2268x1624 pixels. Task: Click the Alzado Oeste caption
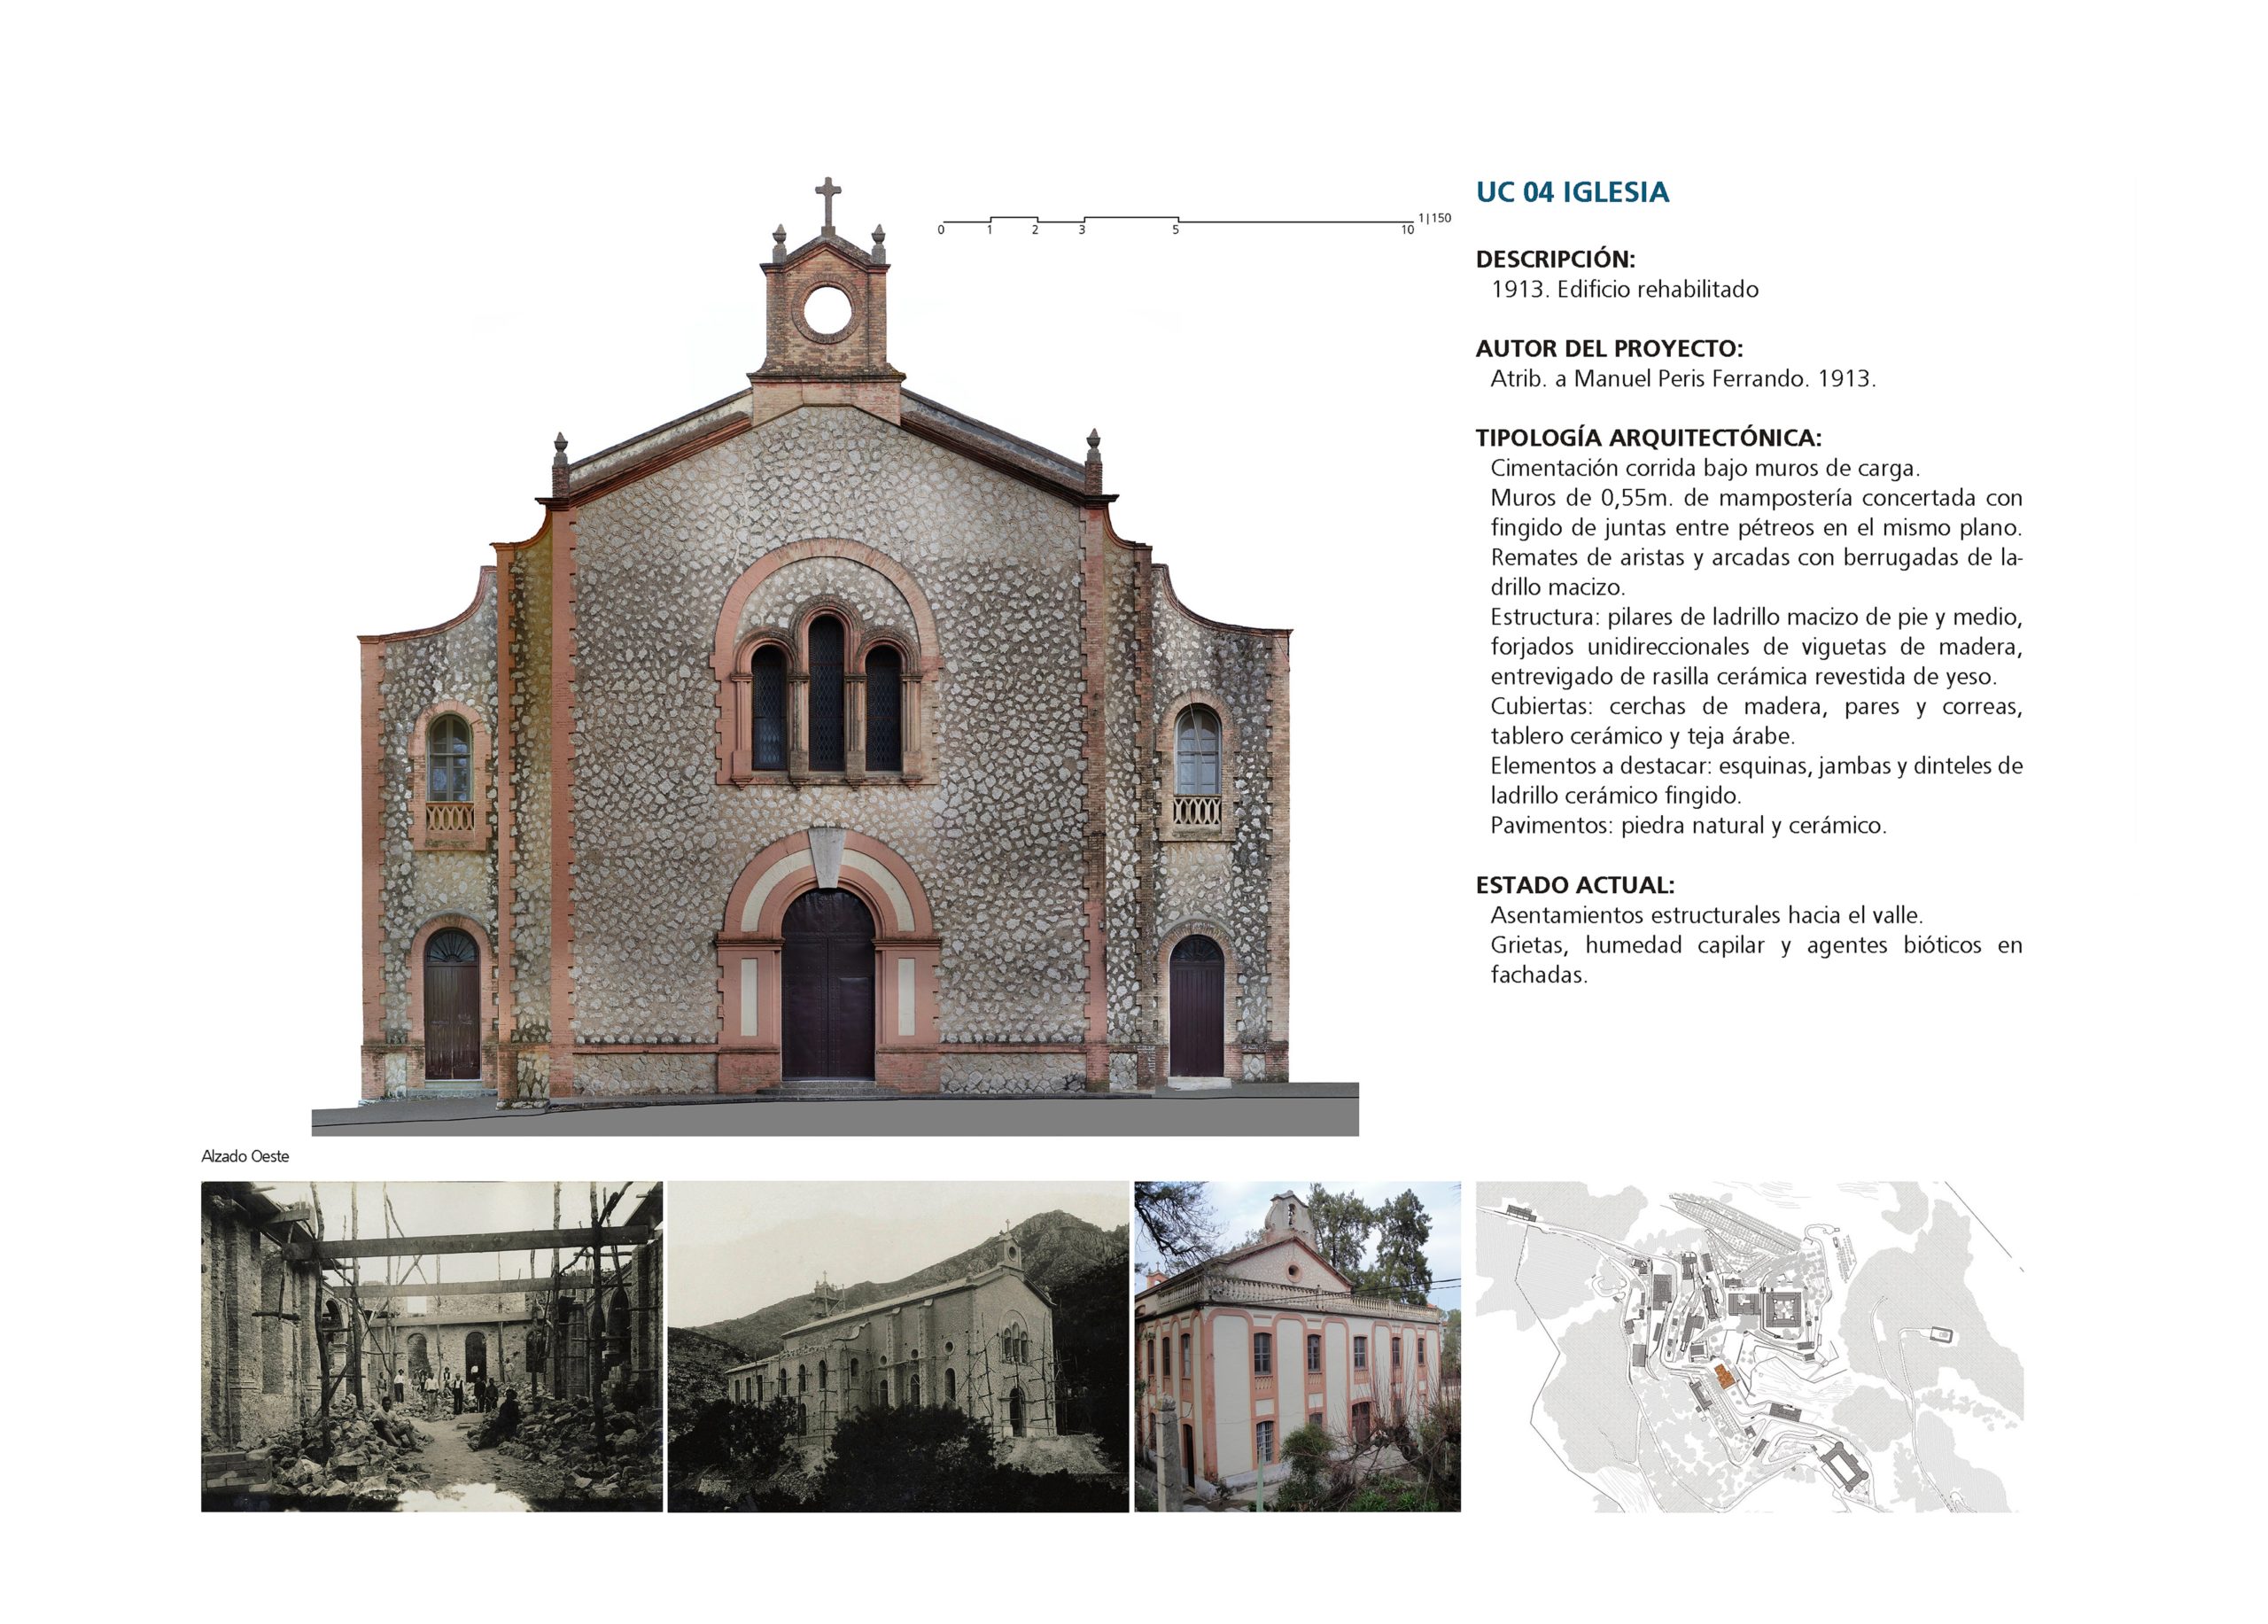(245, 1156)
